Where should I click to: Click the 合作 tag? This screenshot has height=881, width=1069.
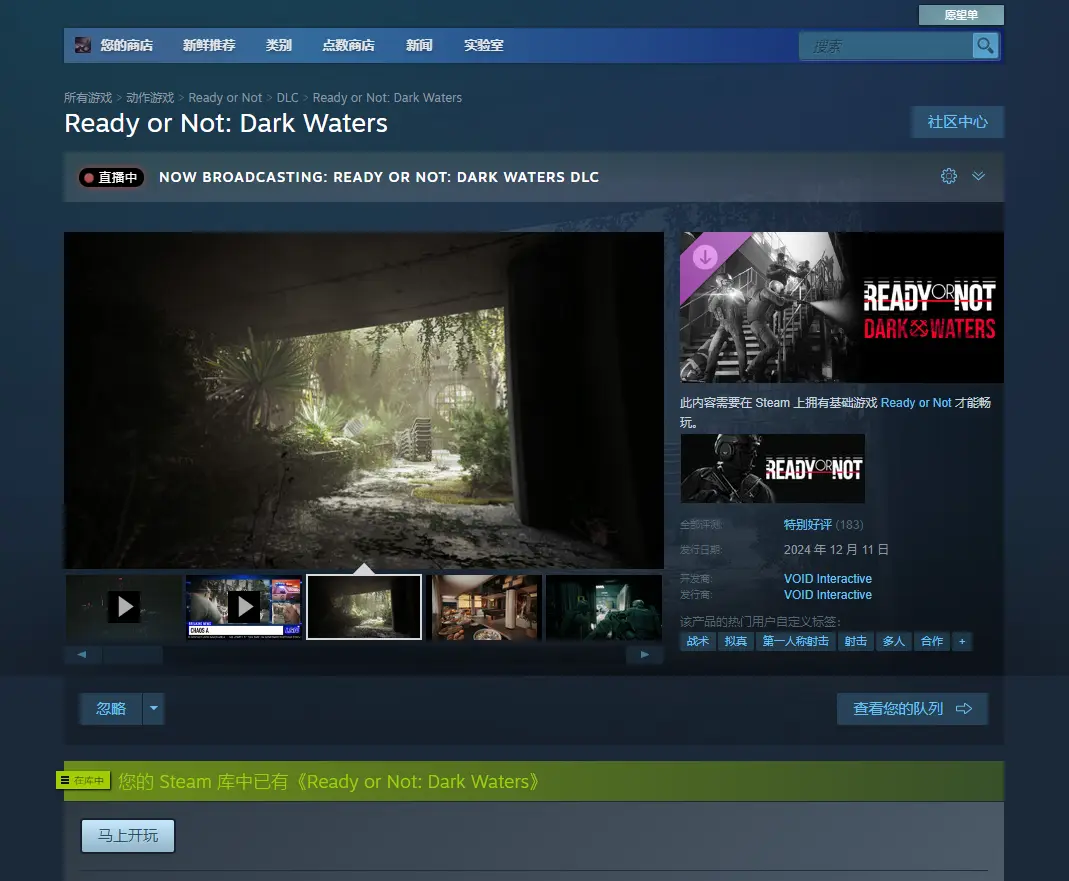click(932, 641)
